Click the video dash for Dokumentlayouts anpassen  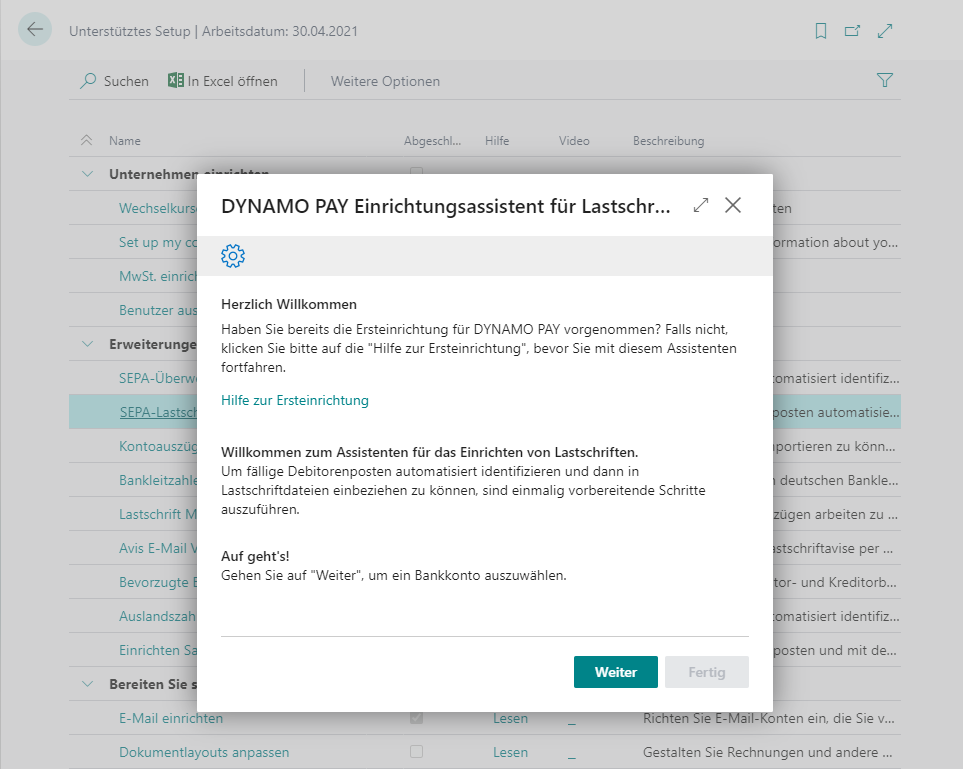(x=572, y=756)
